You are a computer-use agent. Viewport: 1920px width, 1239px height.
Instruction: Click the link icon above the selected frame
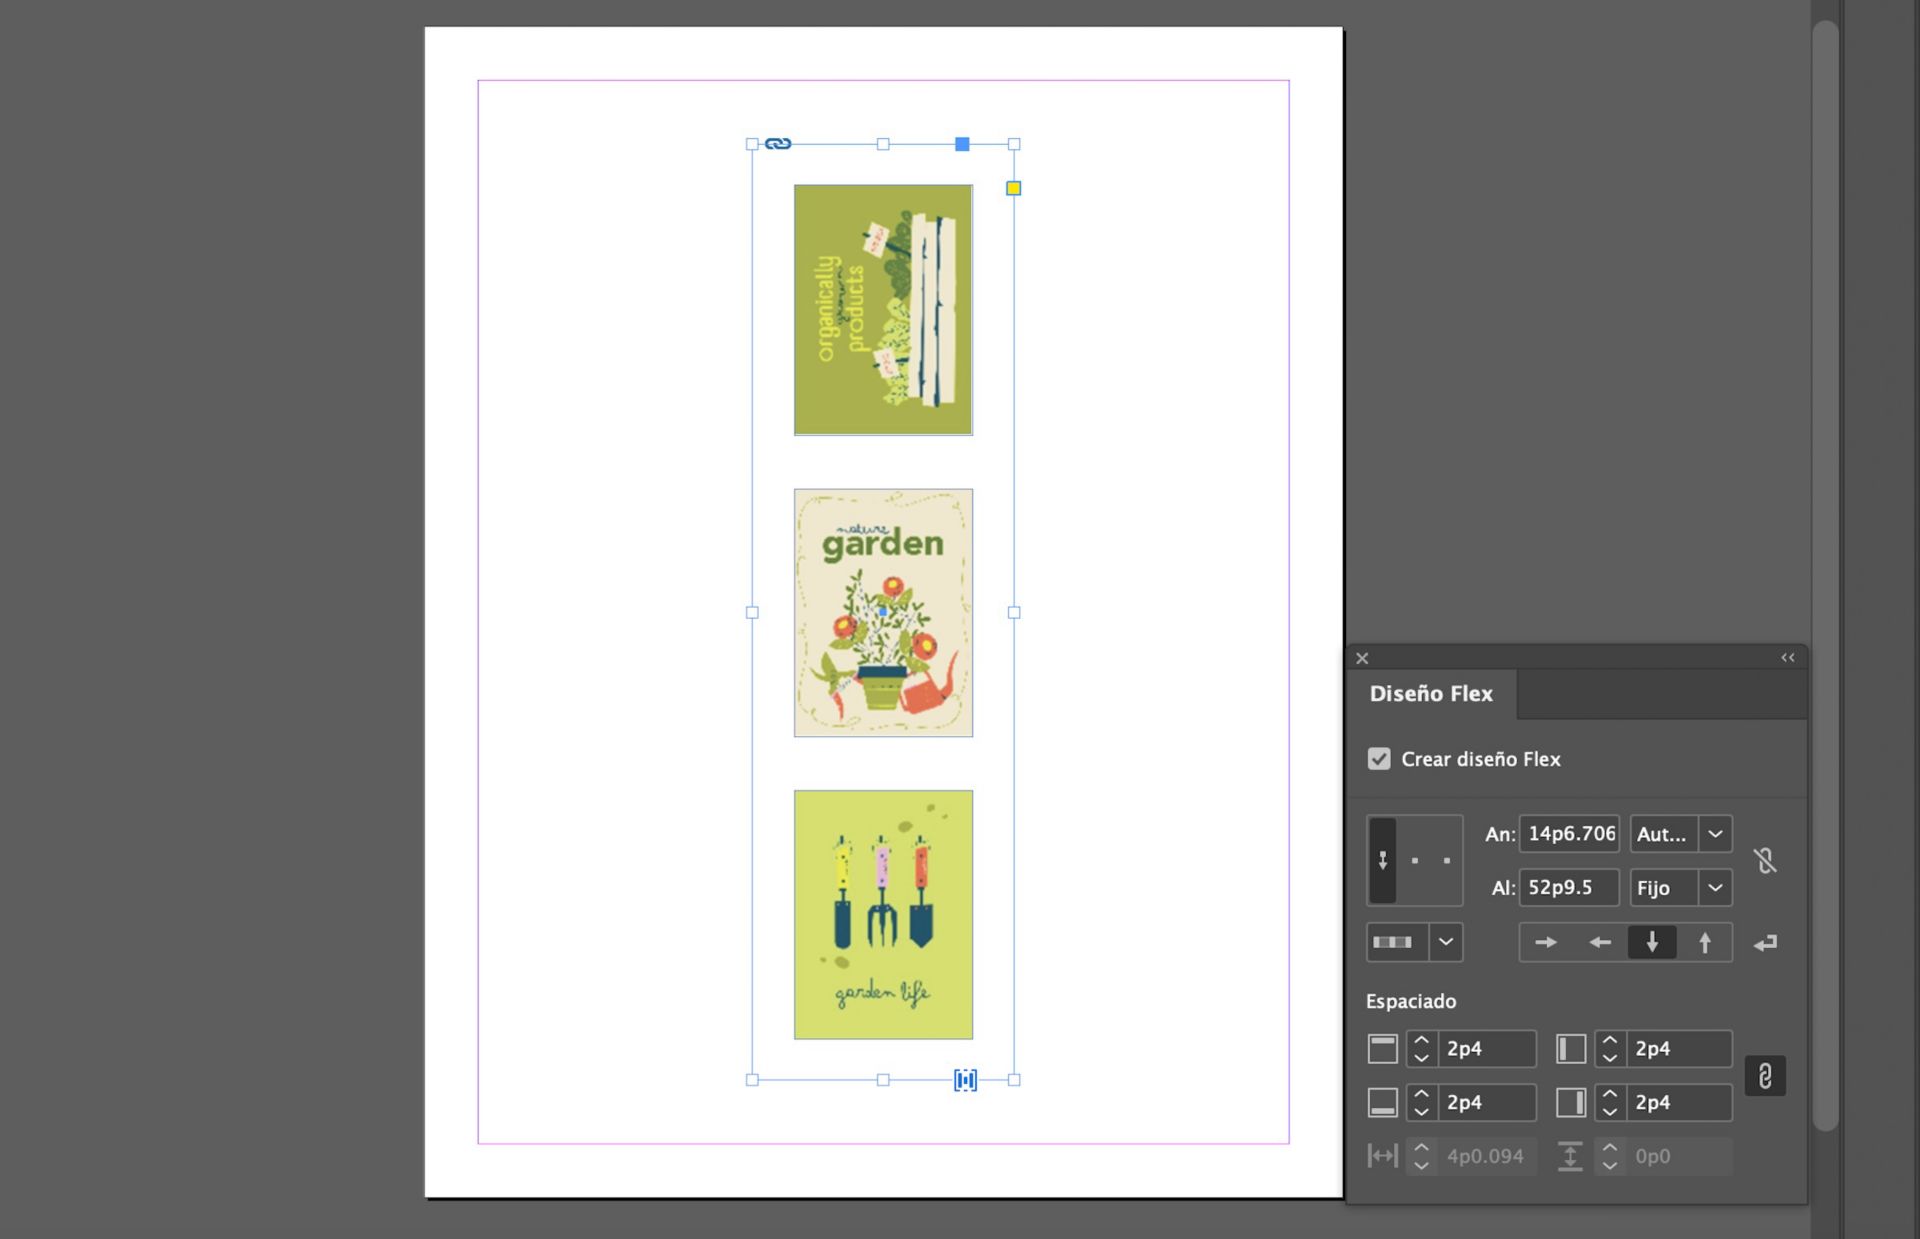click(777, 143)
